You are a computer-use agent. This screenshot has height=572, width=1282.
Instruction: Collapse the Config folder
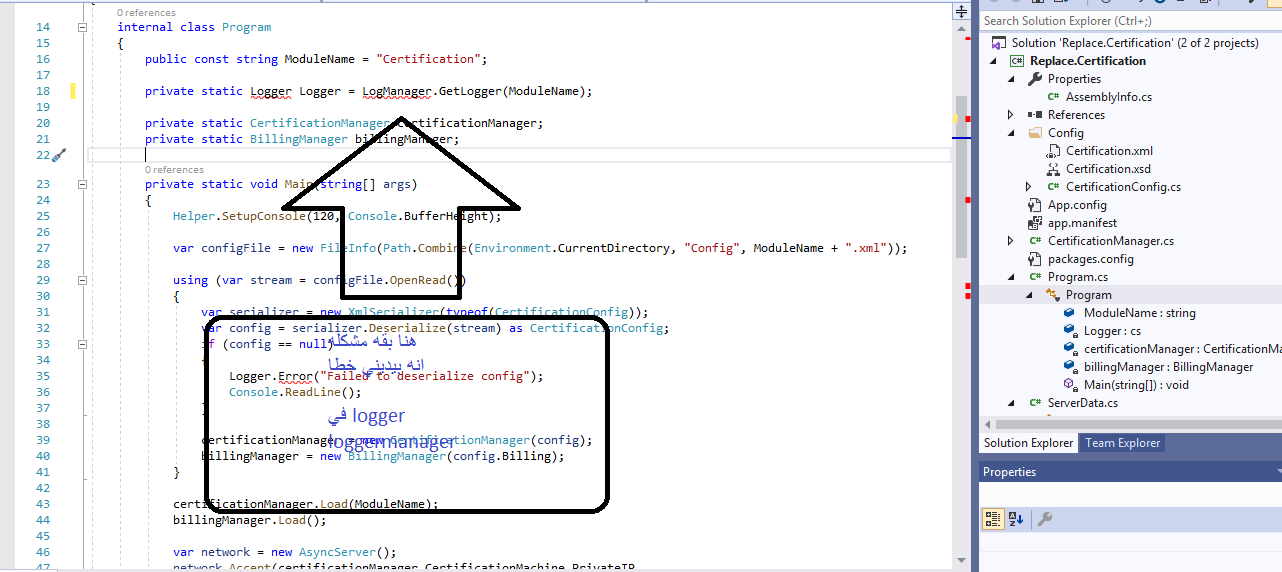[x=1011, y=133]
